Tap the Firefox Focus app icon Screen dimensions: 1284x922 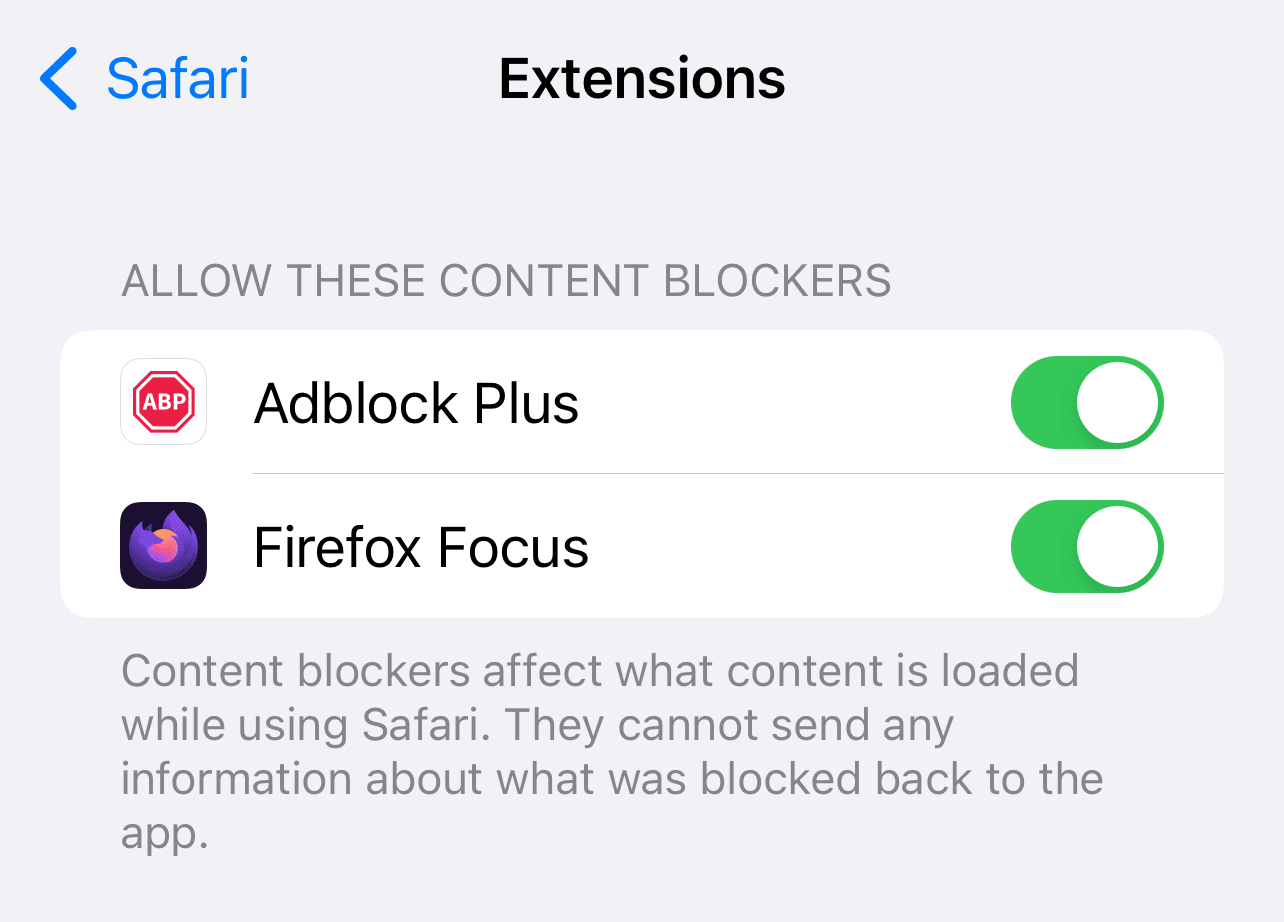pos(163,545)
